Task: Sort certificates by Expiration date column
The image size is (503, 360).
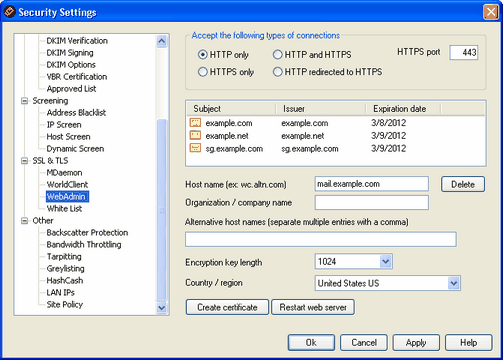Action: pos(403,109)
